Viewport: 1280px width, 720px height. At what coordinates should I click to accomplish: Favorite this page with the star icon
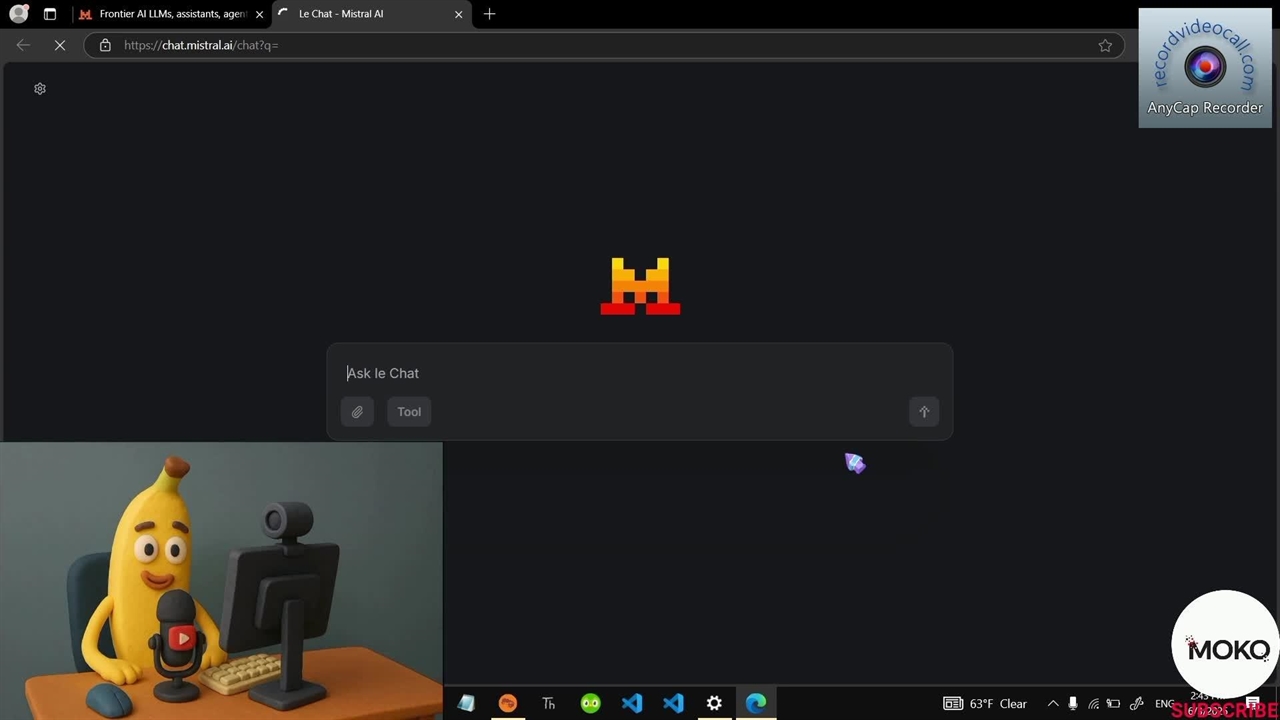pos(1105,45)
